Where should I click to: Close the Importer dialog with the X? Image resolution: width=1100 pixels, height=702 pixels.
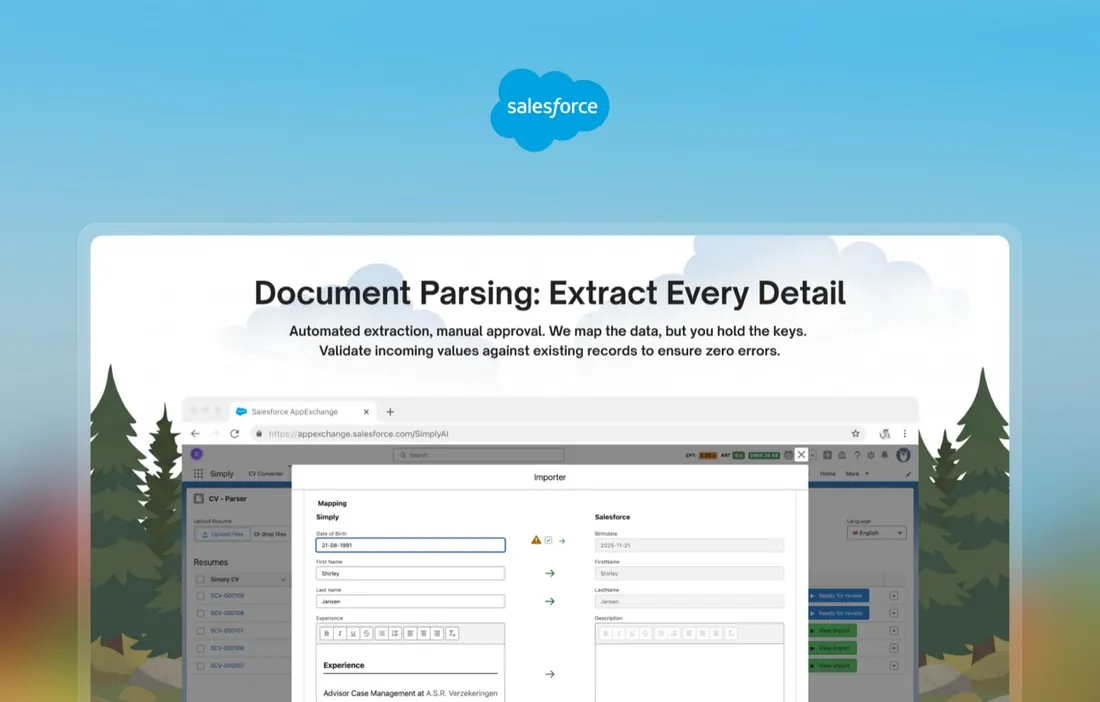tap(801, 454)
